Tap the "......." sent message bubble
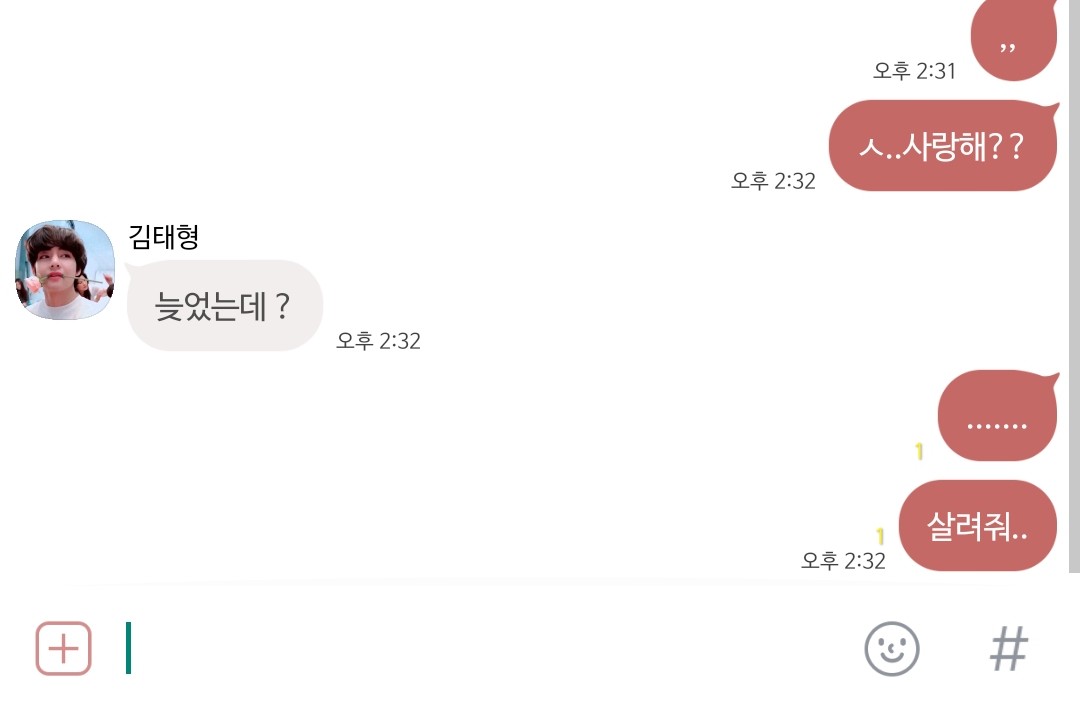The height and width of the screenshot is (712, 1080). point(997,420)
